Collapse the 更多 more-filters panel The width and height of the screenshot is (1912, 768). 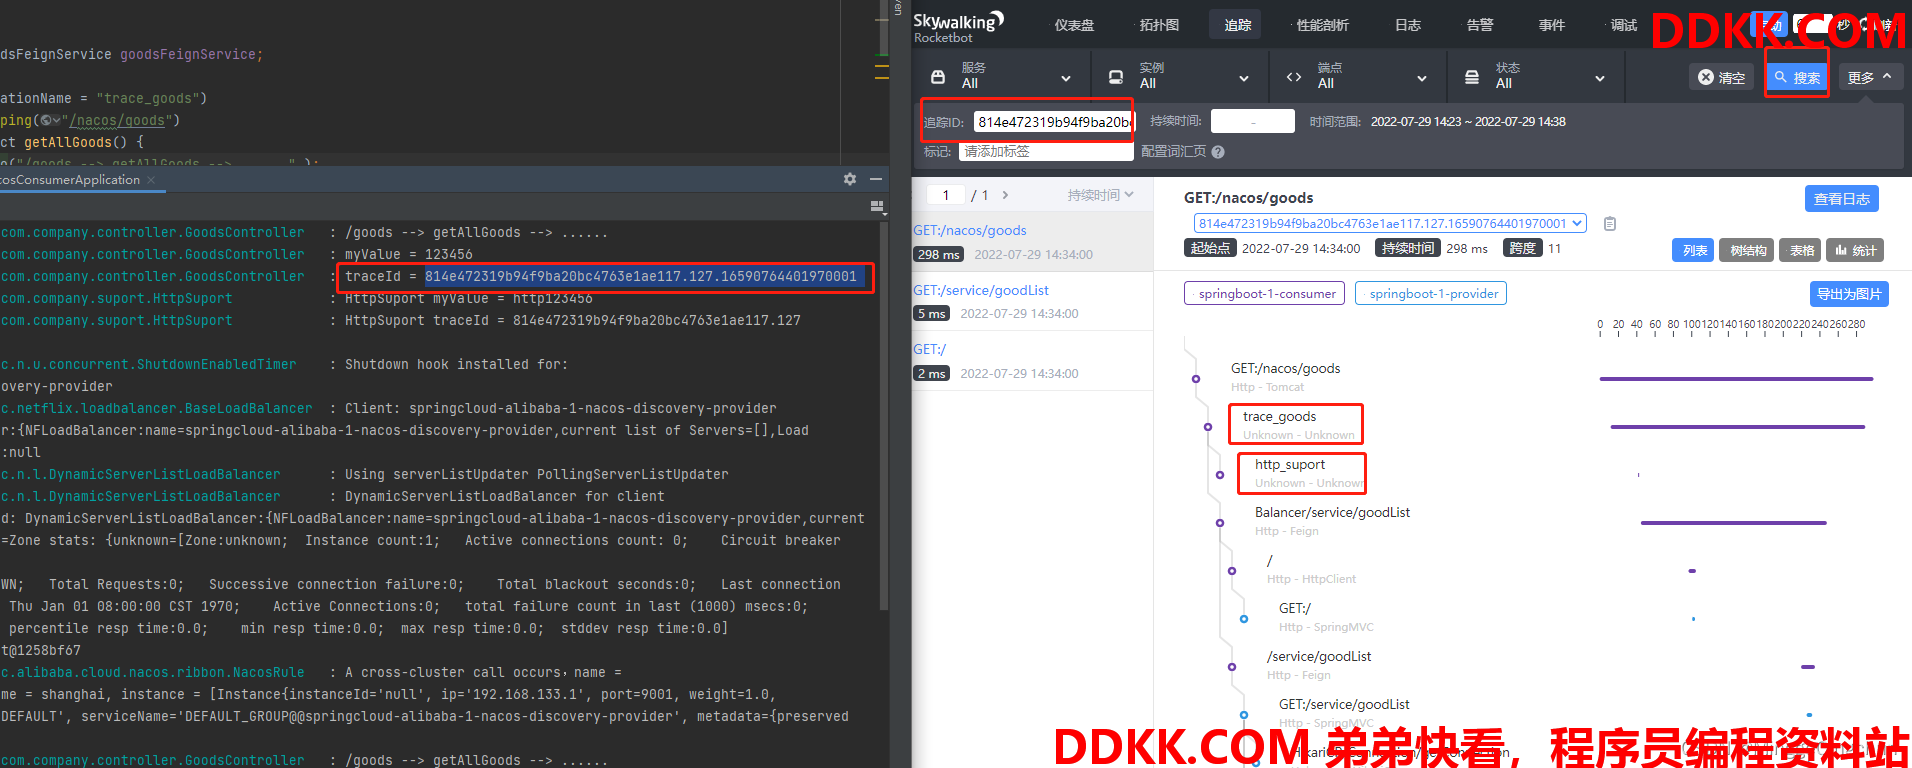click(x=1870, y=77)
